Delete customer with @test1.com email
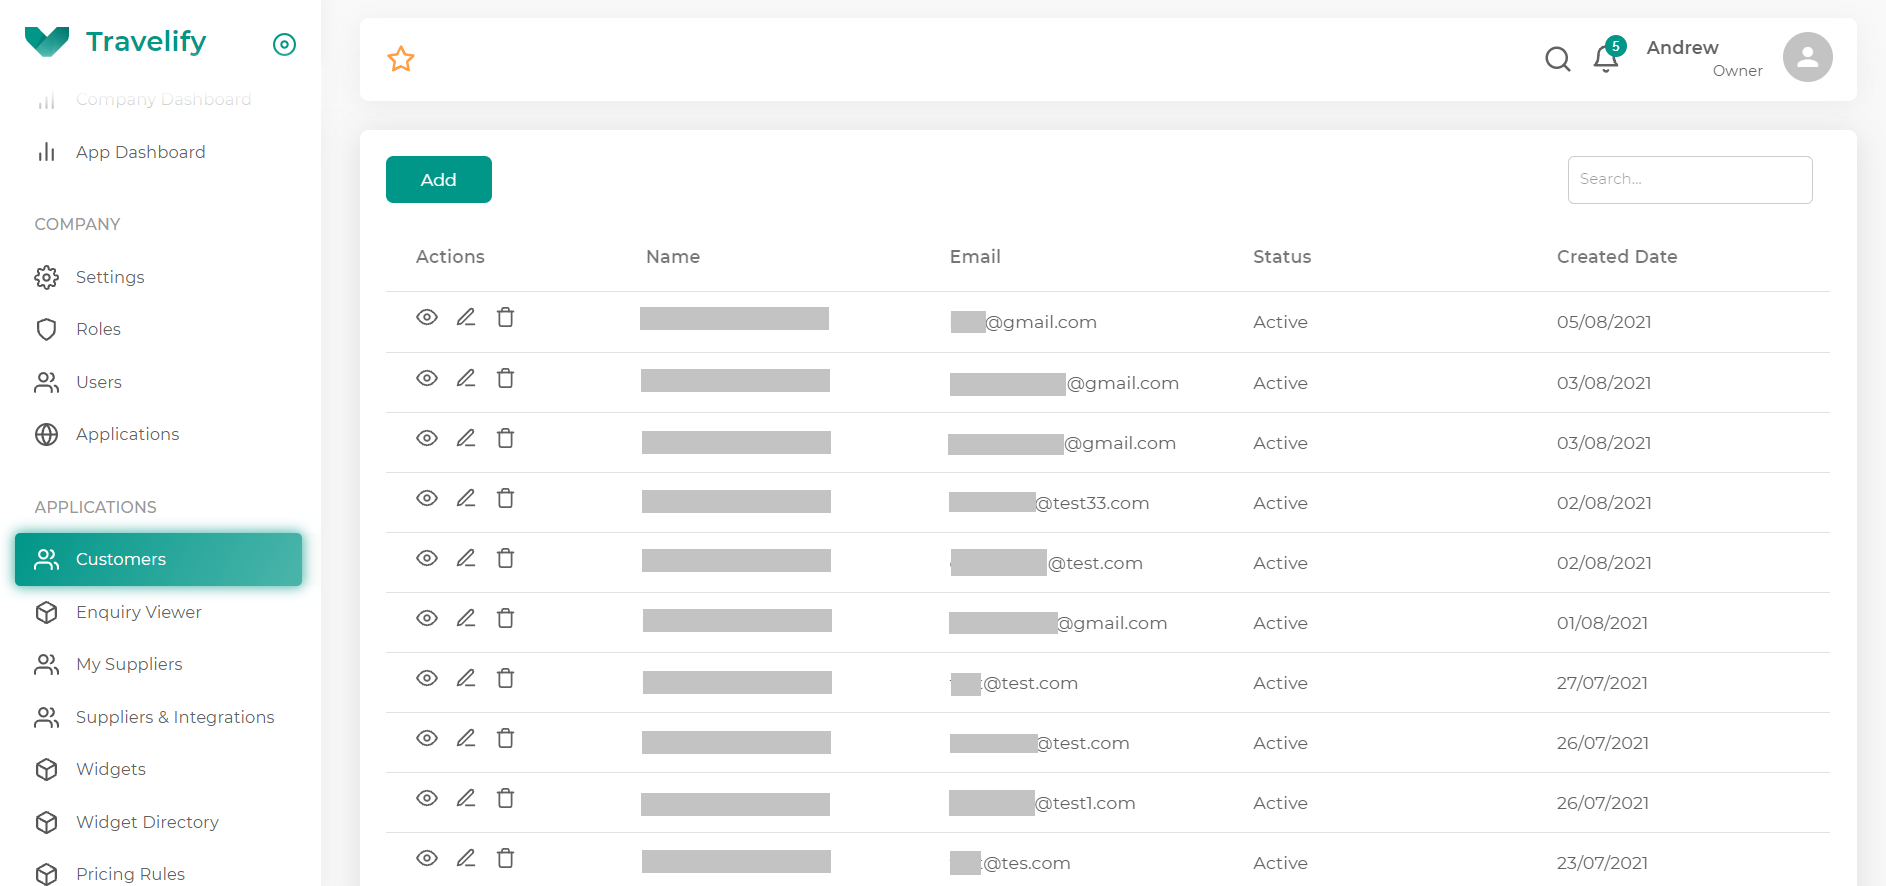Viewport: 1886px width, 886px height. pos(506,798)
